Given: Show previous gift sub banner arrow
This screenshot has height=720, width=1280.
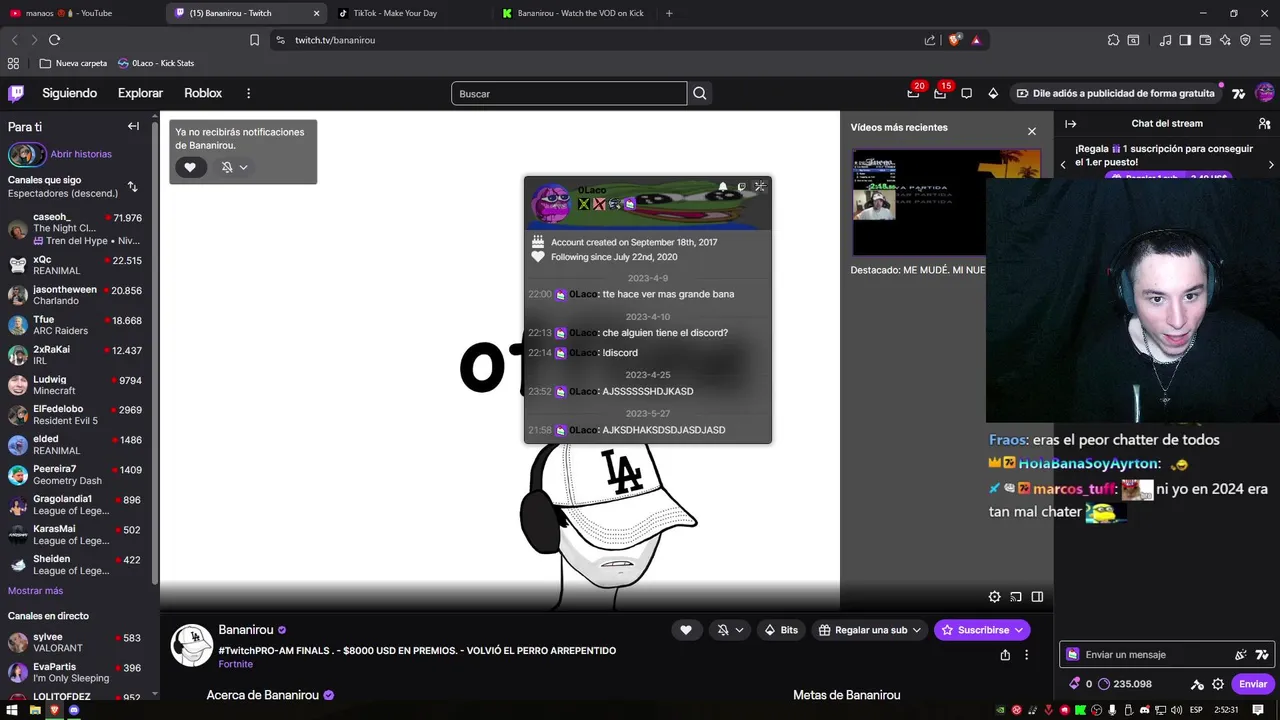Looking at the screenshot, I should pyautogui.click(x=1063, y=164).
